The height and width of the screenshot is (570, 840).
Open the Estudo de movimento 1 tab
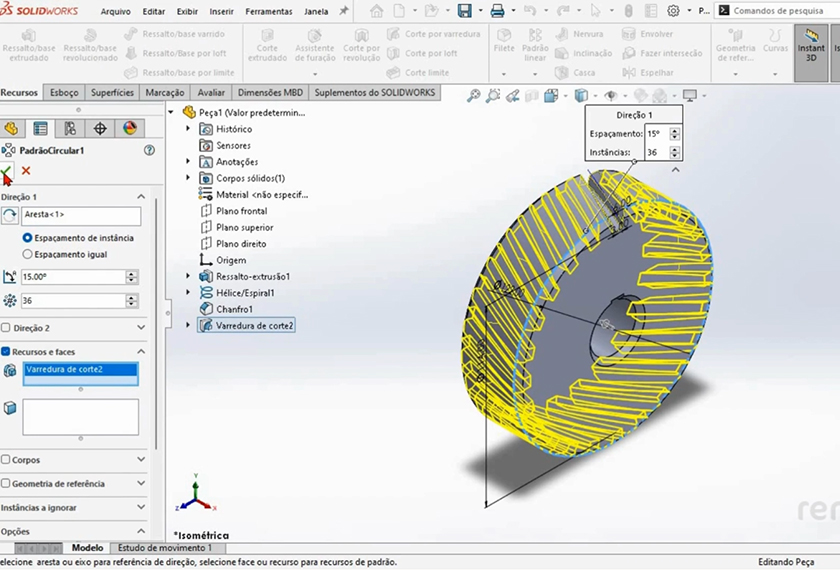(165, 548)
